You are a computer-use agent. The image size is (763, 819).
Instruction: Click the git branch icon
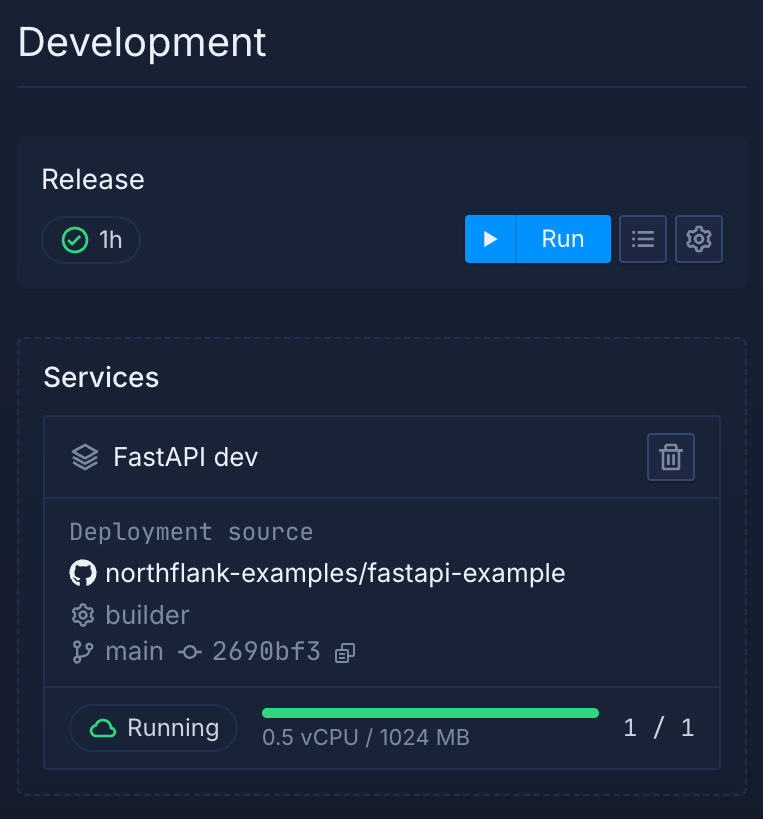pyautogui.click(x=83, y=652)
